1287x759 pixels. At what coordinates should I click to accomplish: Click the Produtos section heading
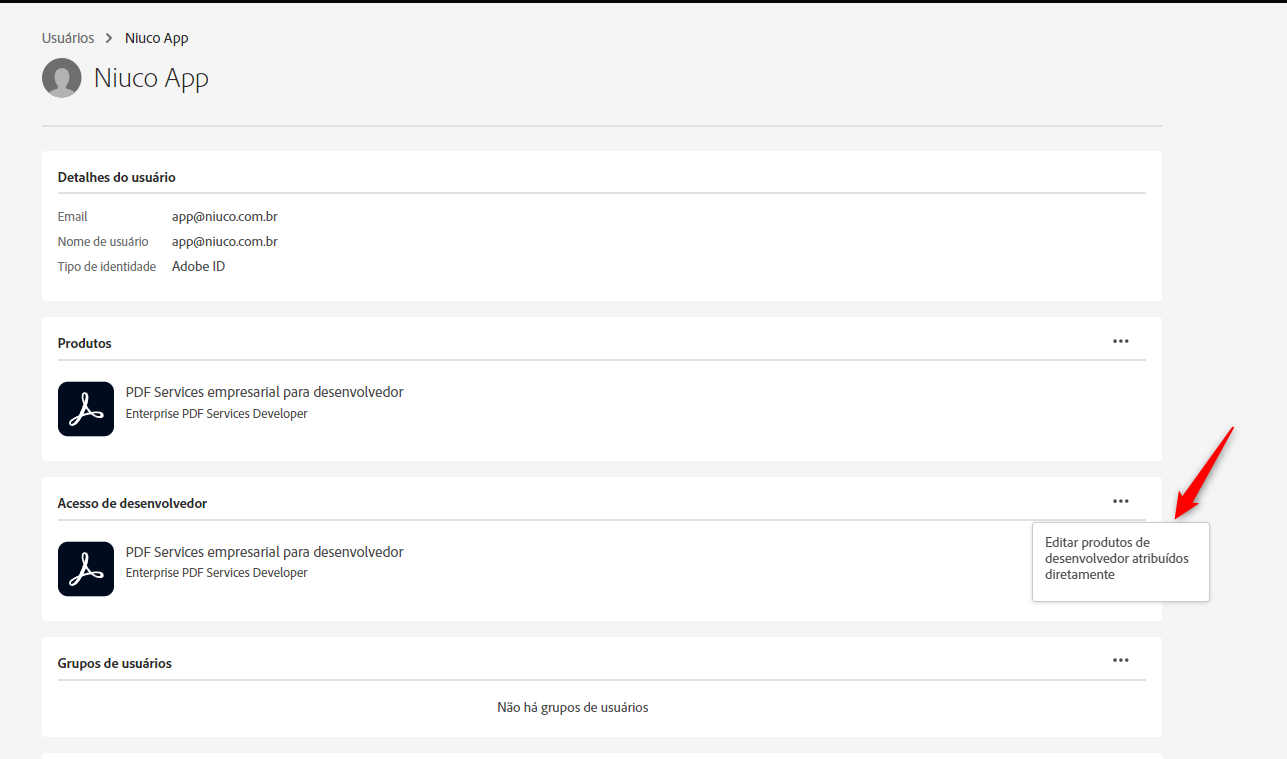click(x=85, y=343)
